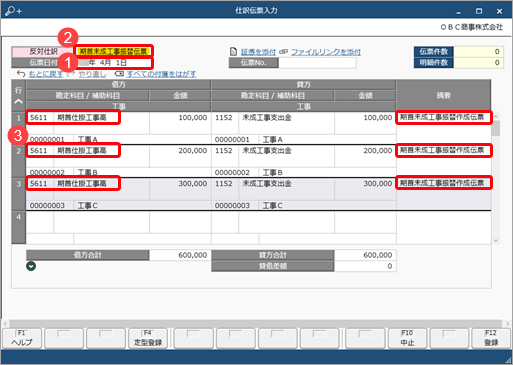Click row 1 debit account 5611 期首仕掛工事高
Screen dimensions: 513x365
pyautogui.click(x=73, y=117)
